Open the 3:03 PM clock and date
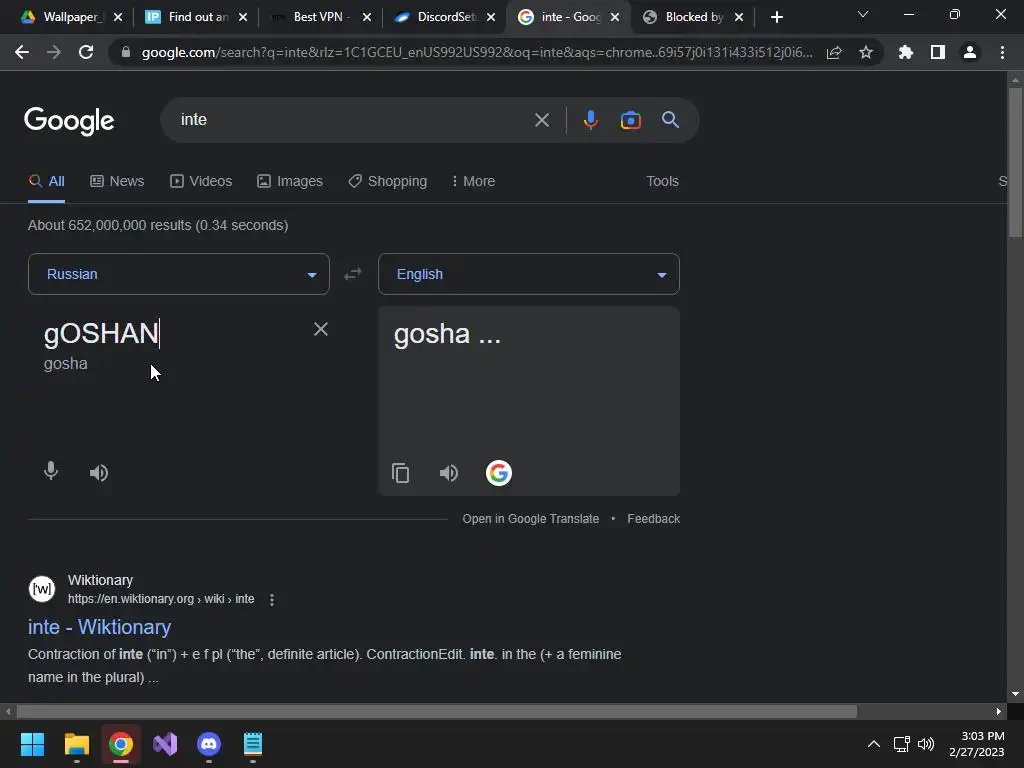 pos(977,744)
